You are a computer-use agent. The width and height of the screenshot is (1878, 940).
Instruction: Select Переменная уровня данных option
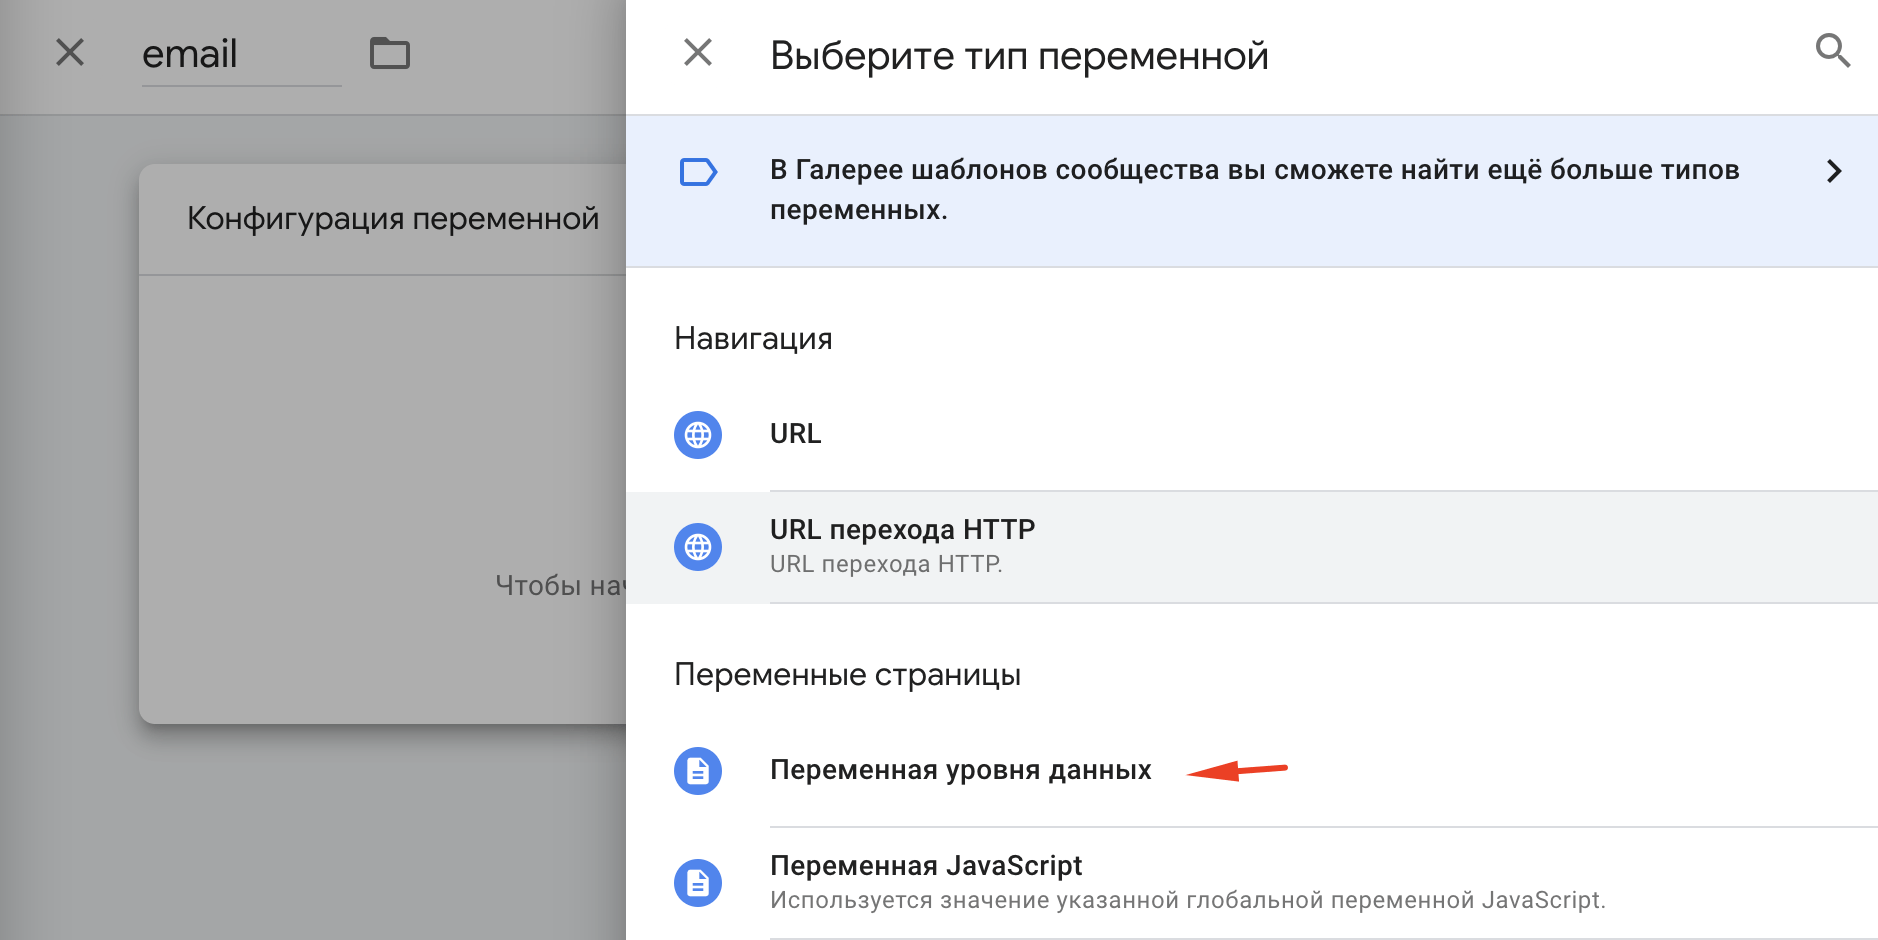(x=1252, y=771)
